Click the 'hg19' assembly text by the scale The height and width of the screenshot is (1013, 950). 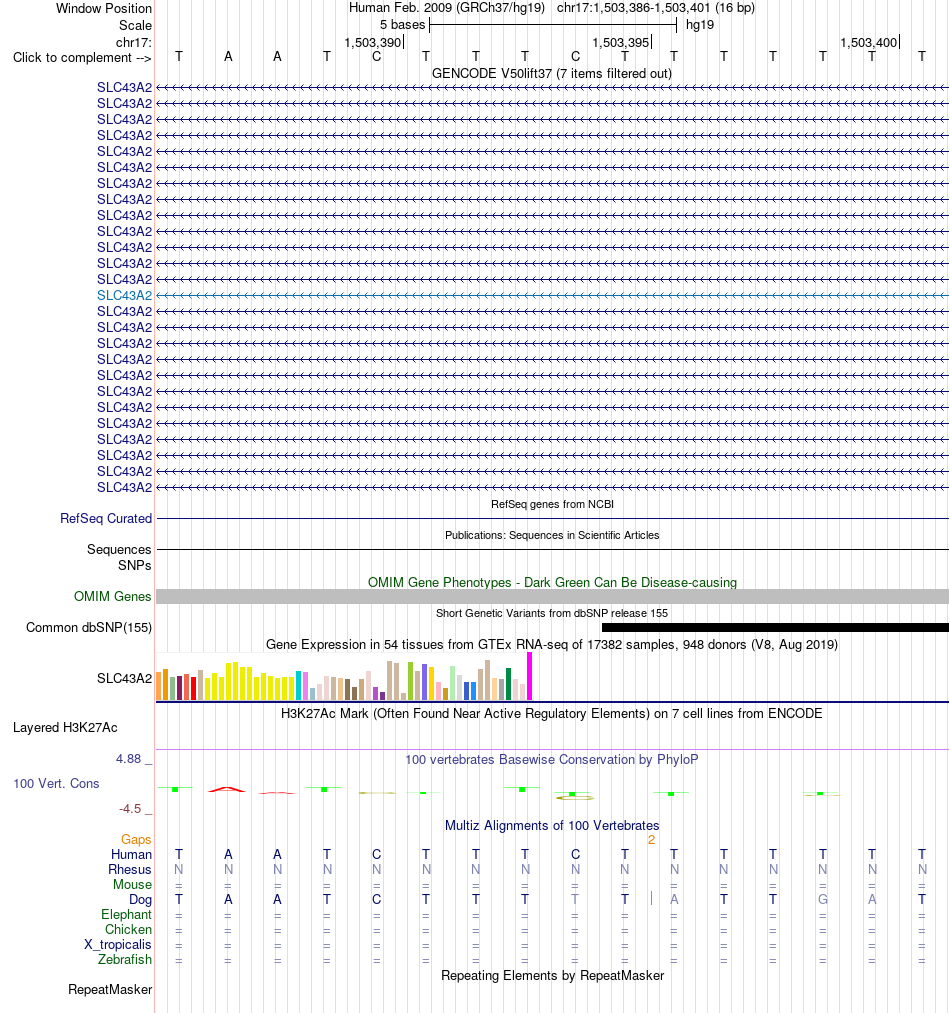click(700, 25)
